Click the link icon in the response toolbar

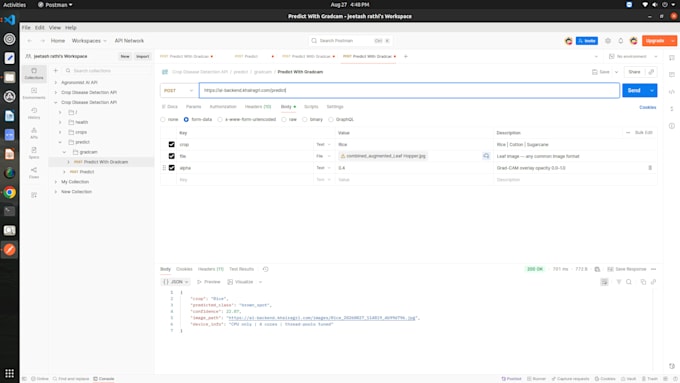(x=654, y=282)
